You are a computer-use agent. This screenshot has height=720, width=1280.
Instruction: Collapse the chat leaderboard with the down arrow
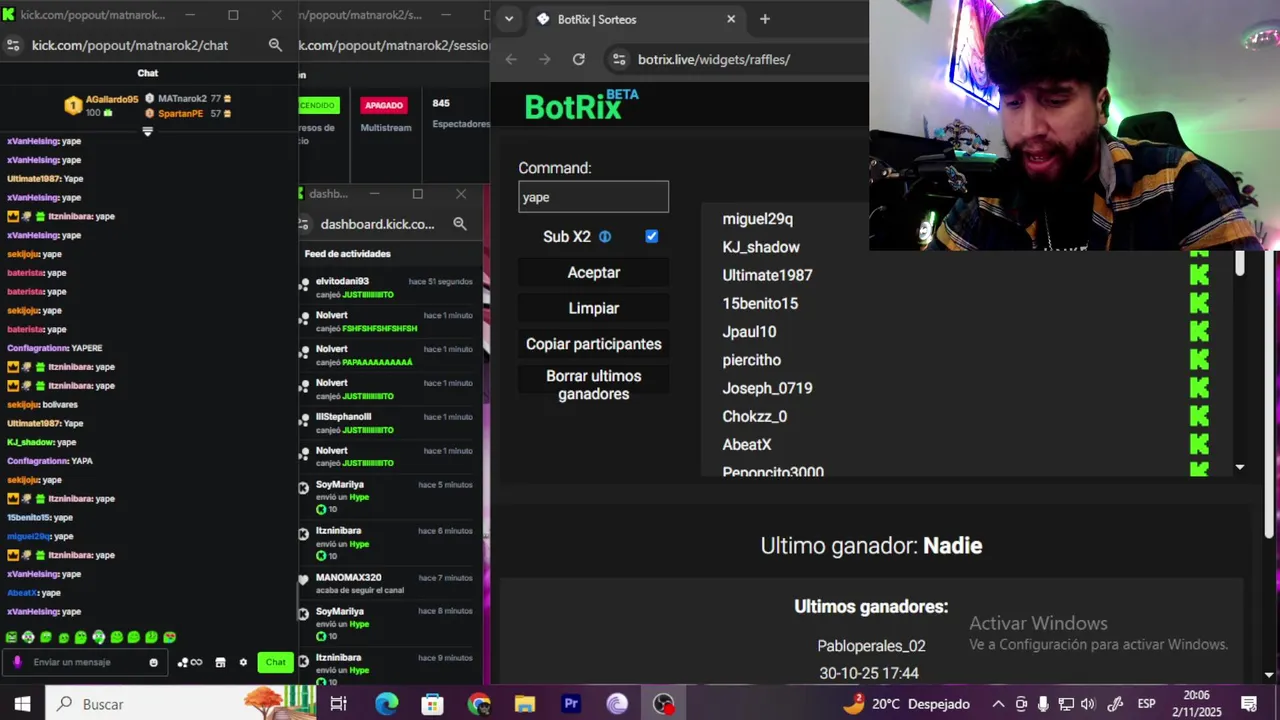point(147,132)
